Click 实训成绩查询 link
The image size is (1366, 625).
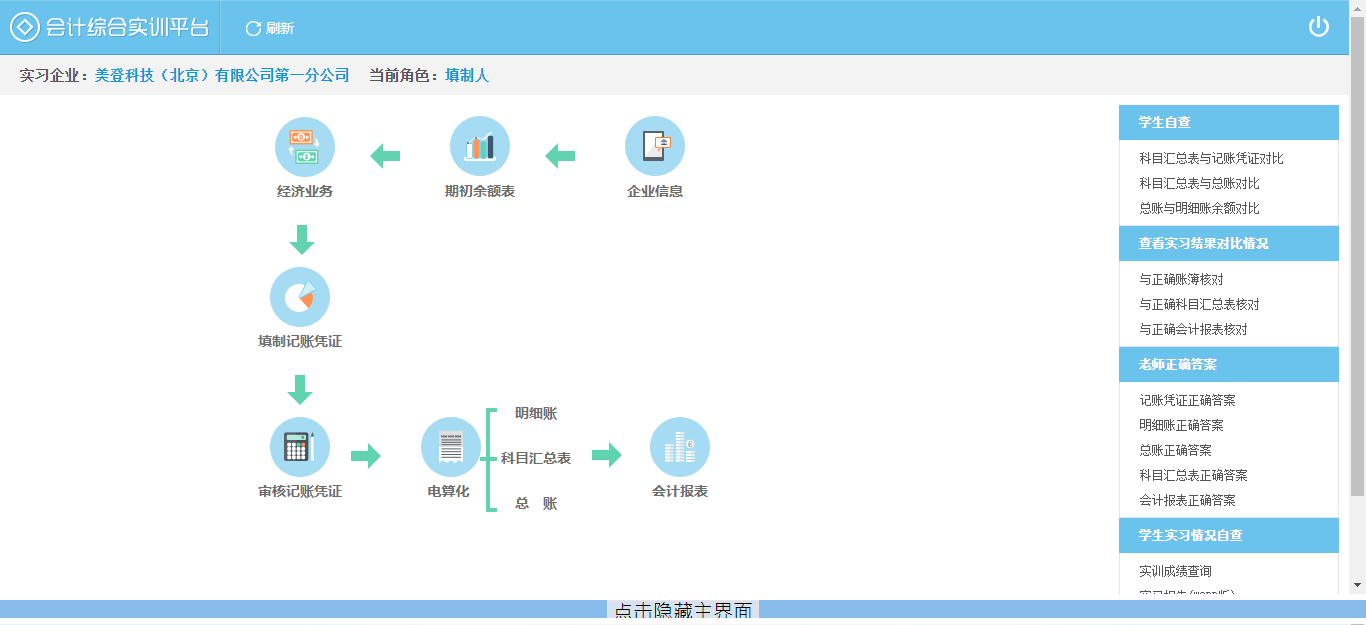pos(1175,571)
